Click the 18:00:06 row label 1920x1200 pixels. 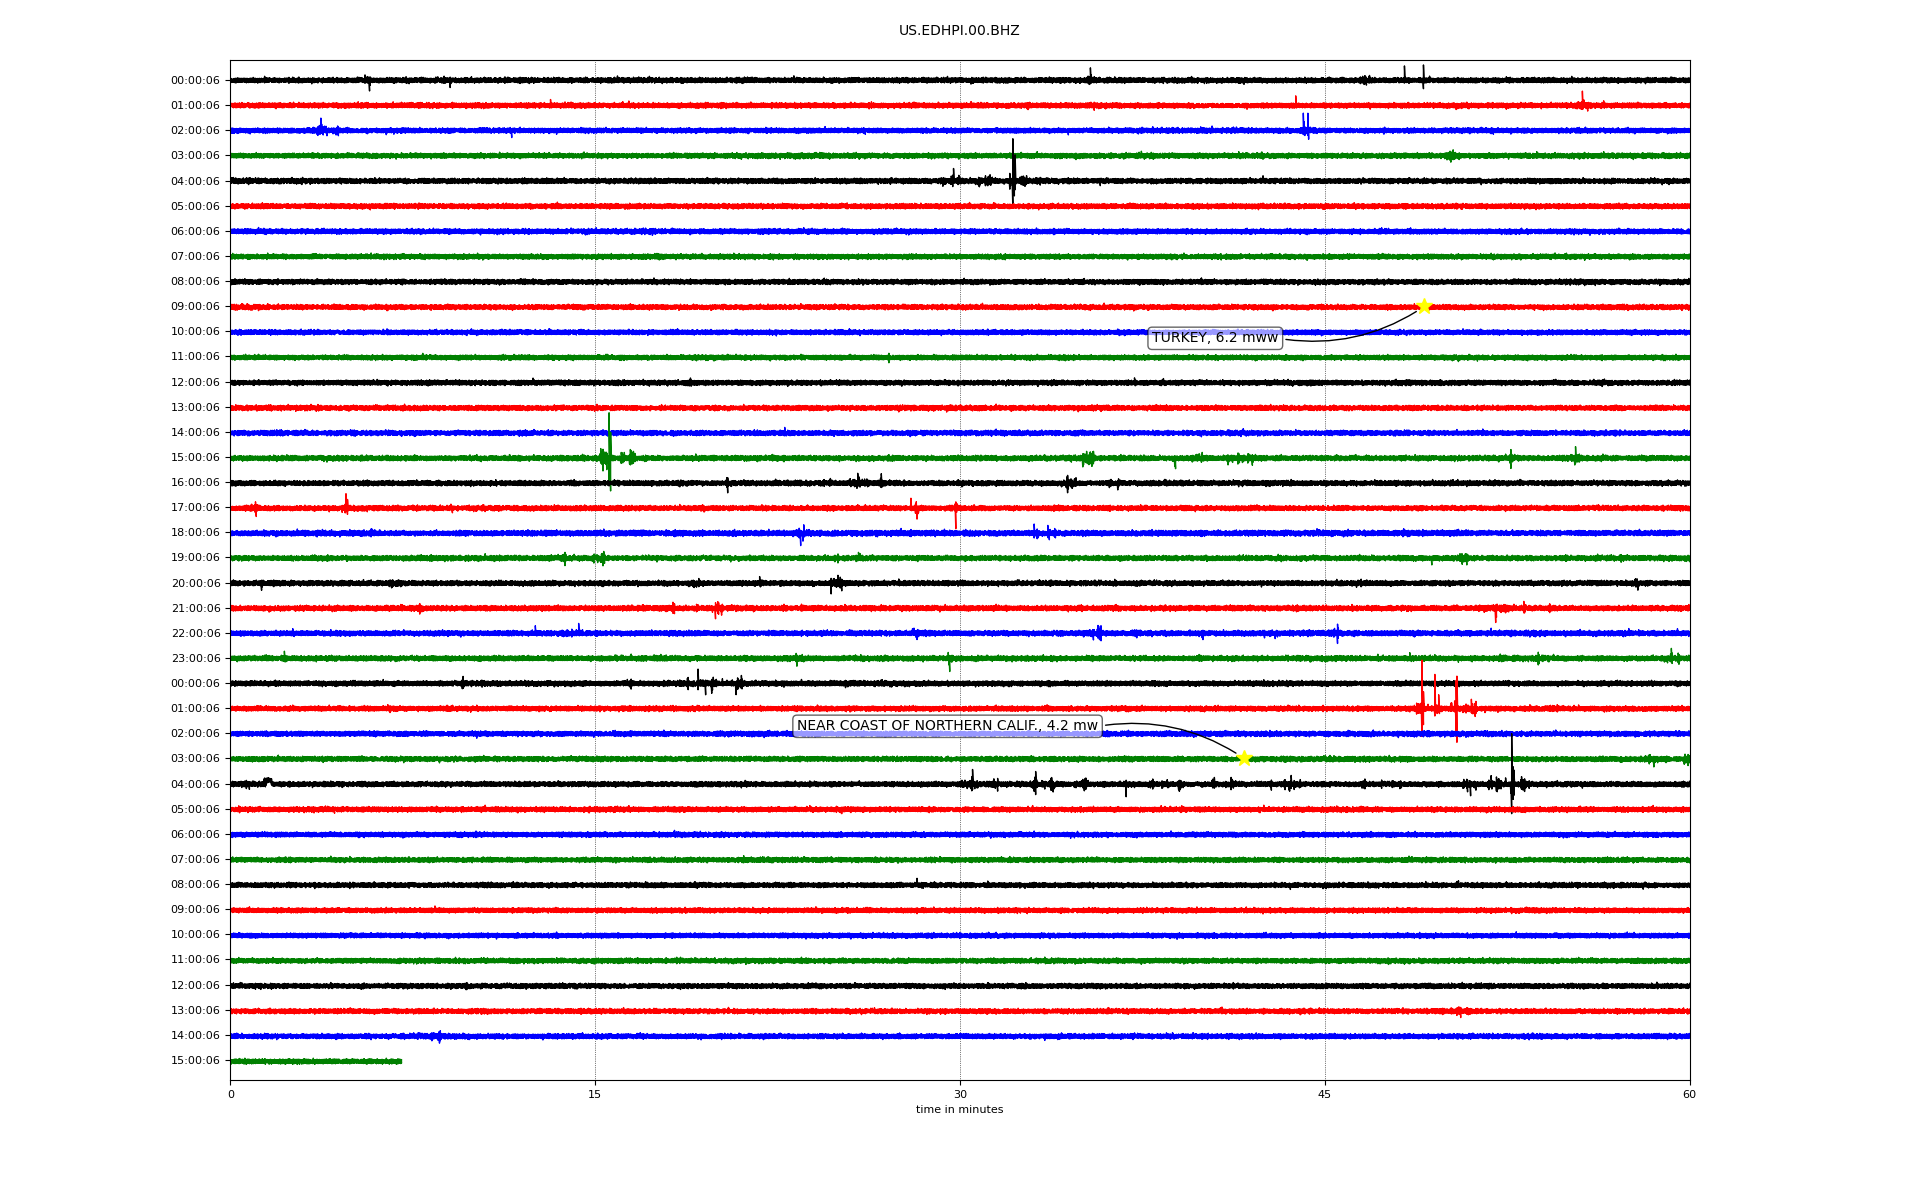pyautogui.click(x=195, y=533)
